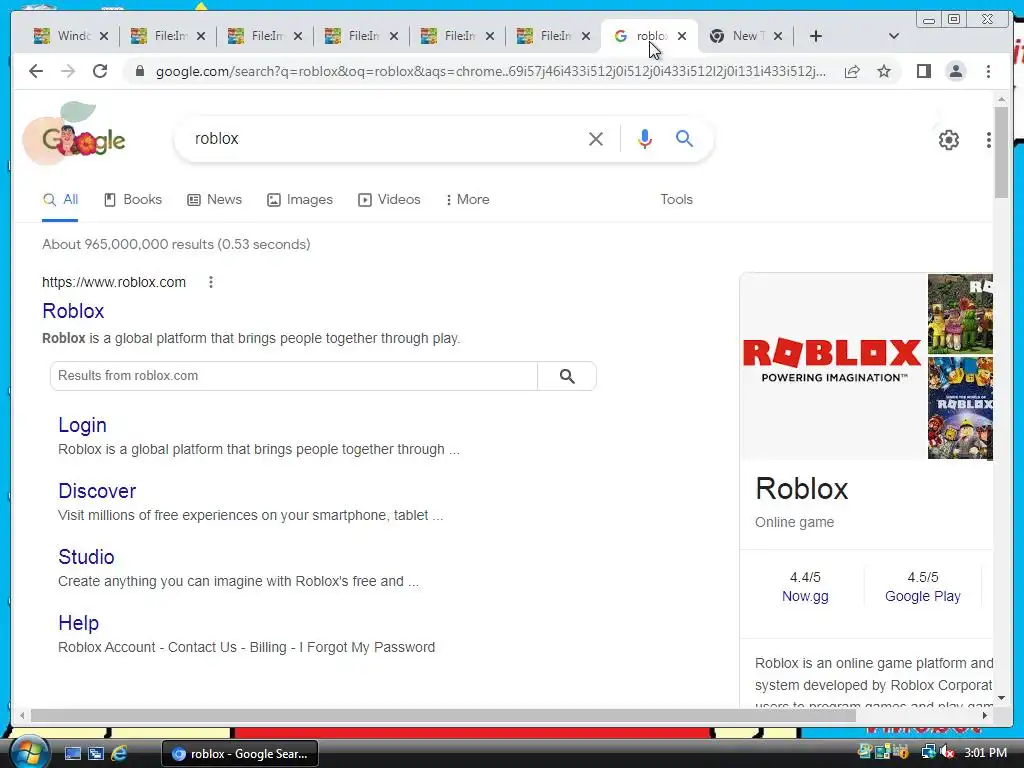Click inside the roblox search query field
The height and width of the screenshot is (768, 1024).
[x=385, y=139]
